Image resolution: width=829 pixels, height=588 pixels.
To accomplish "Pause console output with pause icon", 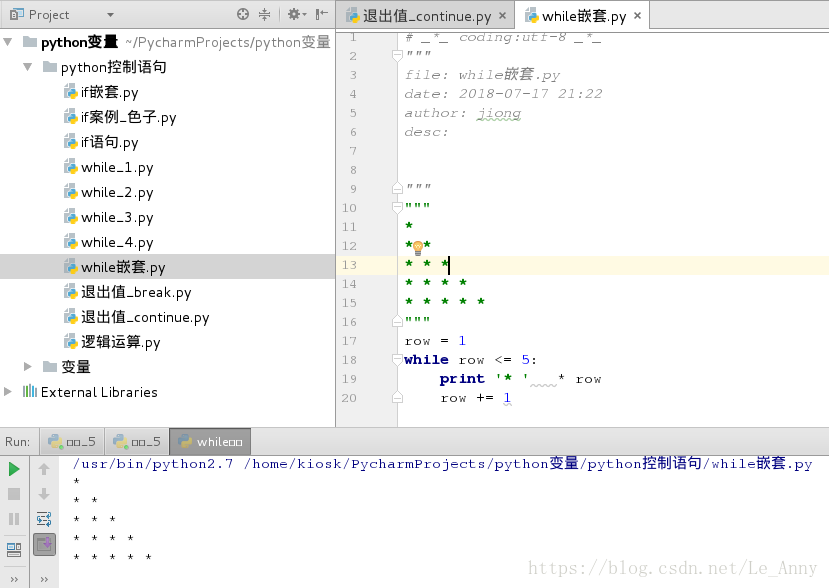I will pos(13,519).
